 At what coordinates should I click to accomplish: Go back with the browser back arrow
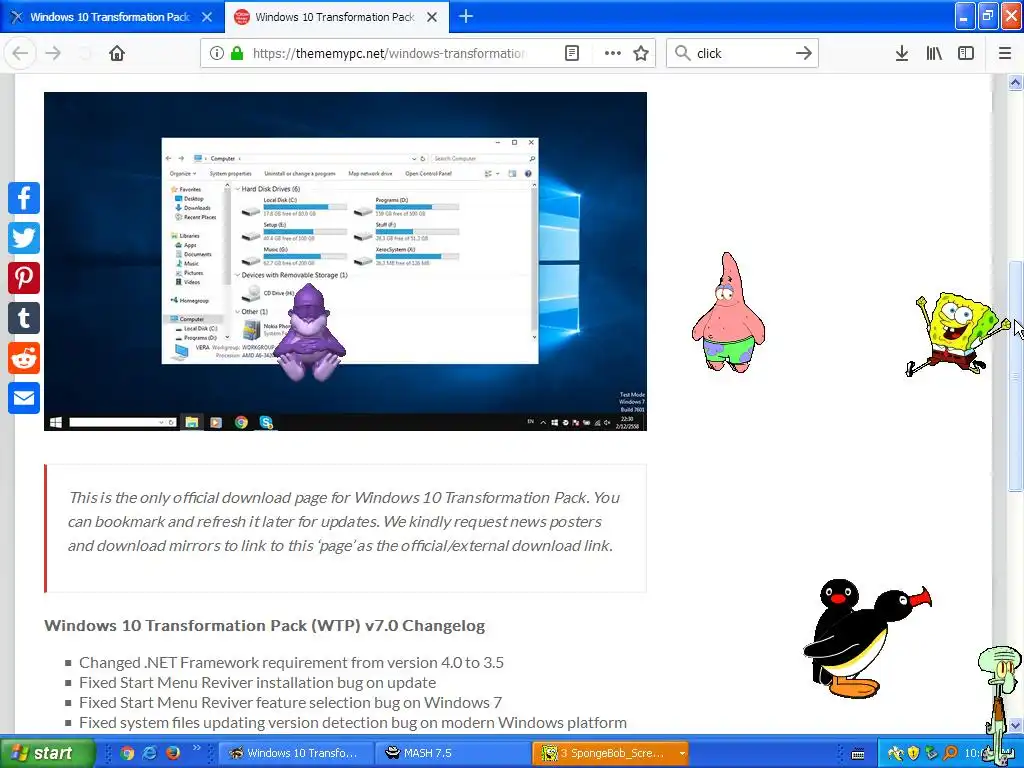pyautogui.click(x=20, y=53)
